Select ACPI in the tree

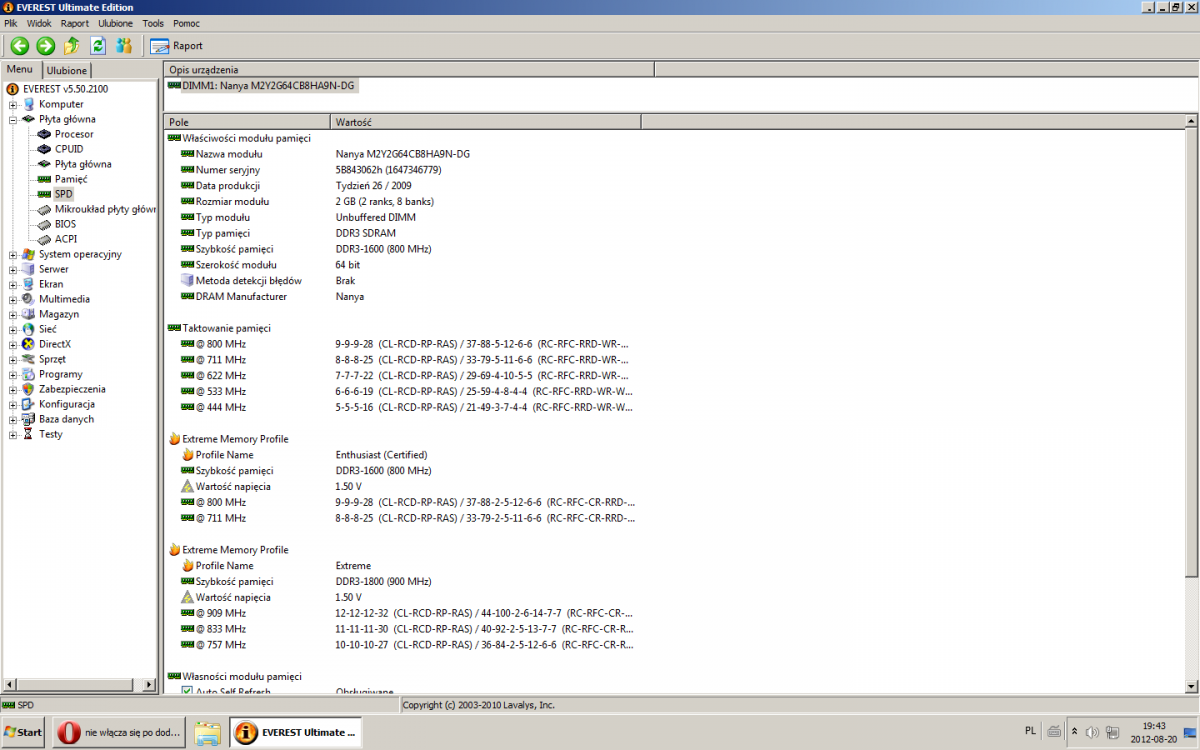[x=66, y=239]
